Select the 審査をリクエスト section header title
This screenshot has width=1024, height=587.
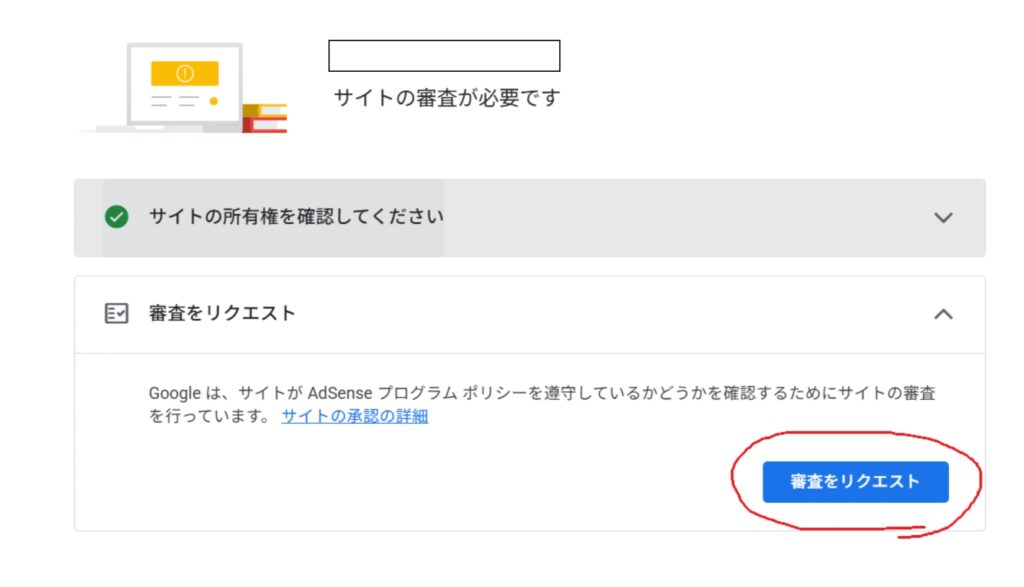click(x=222, y=313)
